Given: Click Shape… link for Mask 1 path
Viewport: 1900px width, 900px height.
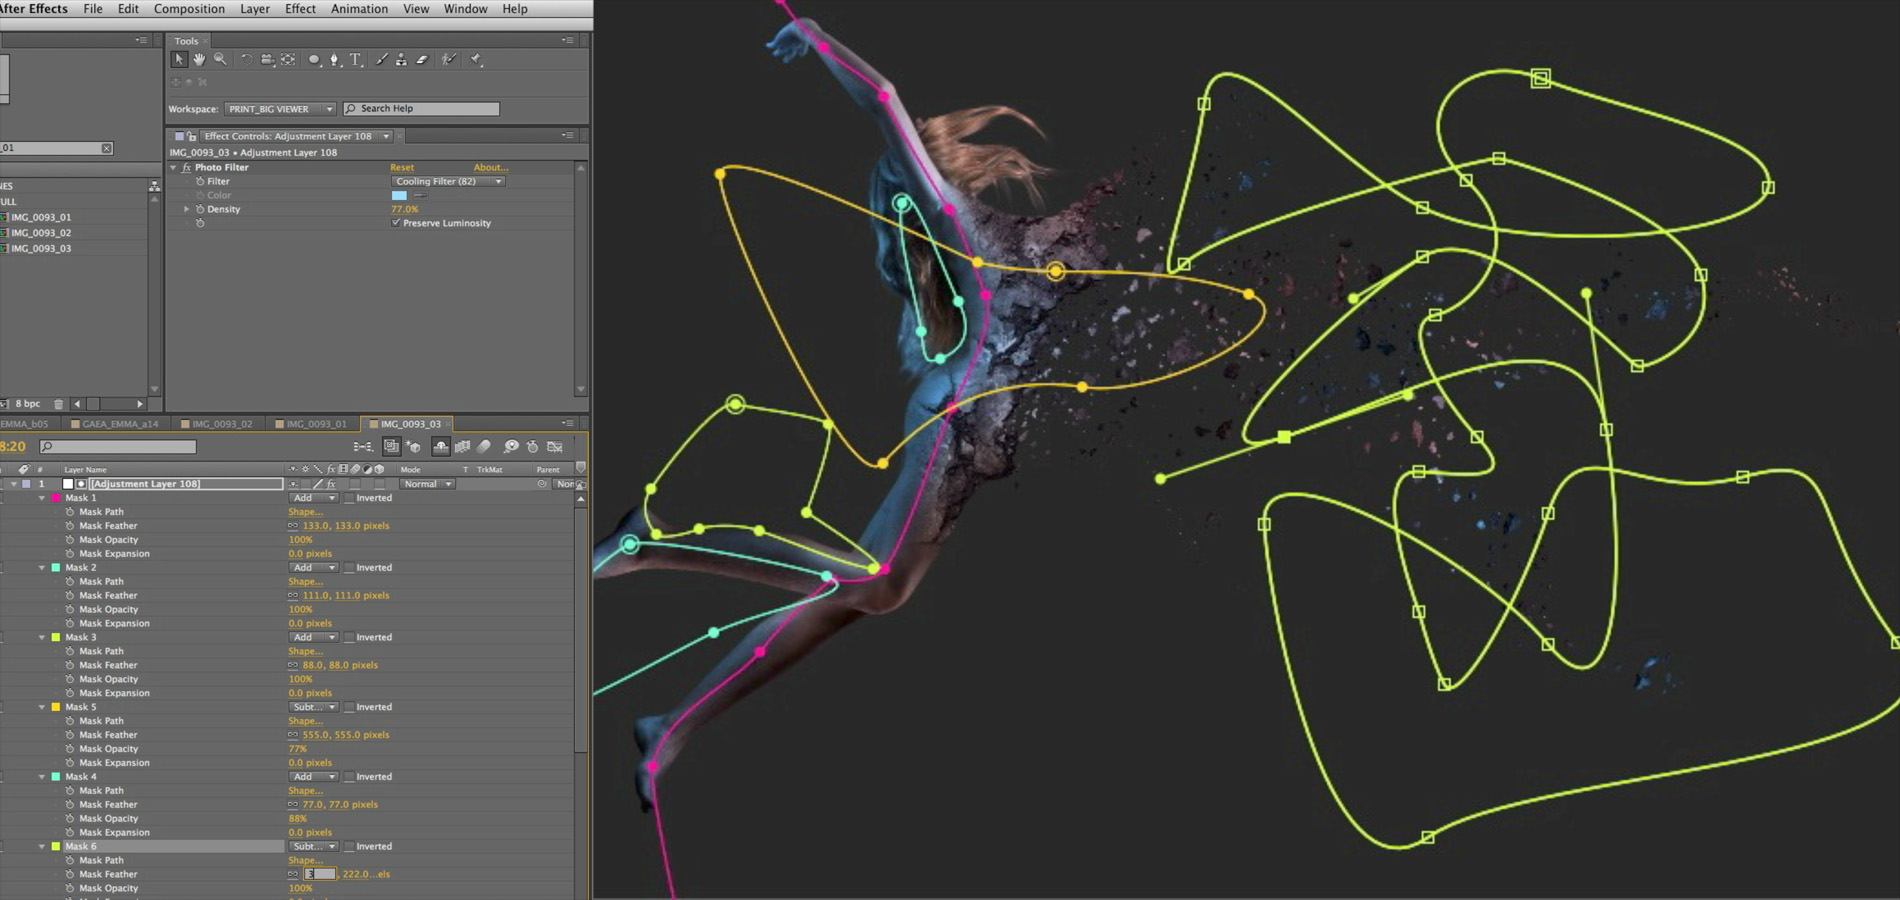Looking at the screenshot, I should 305,512.
